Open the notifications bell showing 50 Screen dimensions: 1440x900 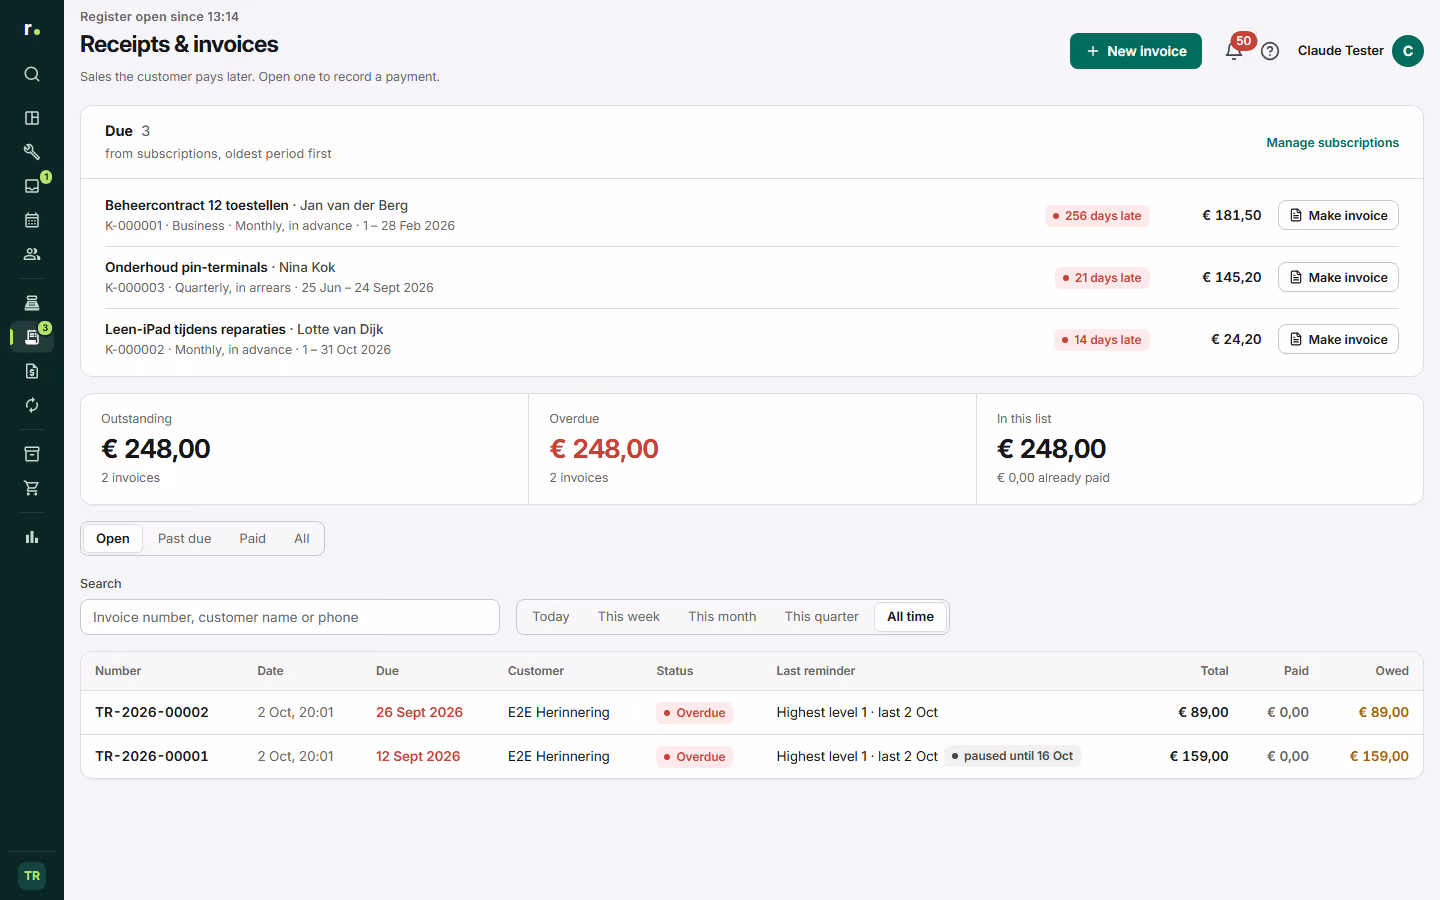(1234, 51)
